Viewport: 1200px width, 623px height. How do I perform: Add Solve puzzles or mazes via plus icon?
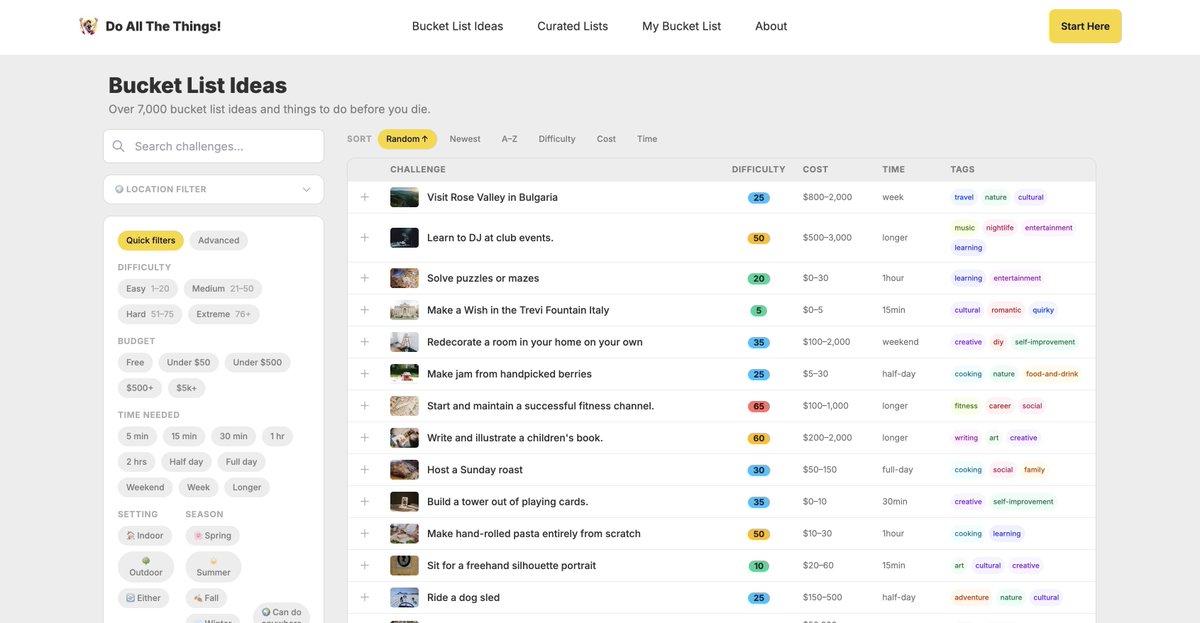pyautogui.click(x=365, y=278)
